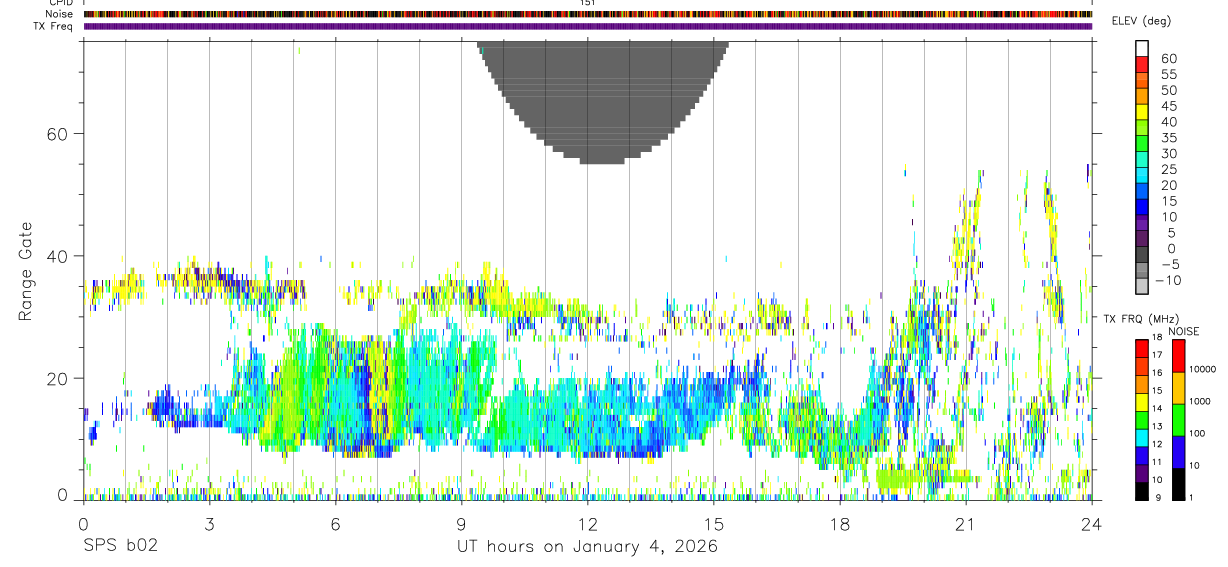Click the '30' label on the elevation scale
Screen dimensions: 1228x567
(x=1168, y=153)
